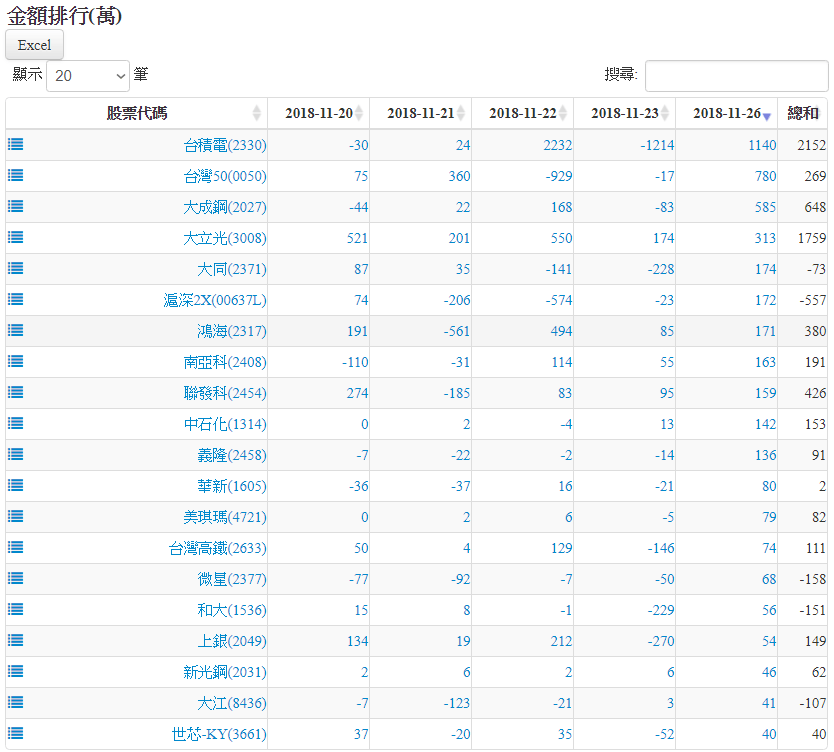Sort table by the 2018-11-26 column
834x752 pixels.
[726, 113]
